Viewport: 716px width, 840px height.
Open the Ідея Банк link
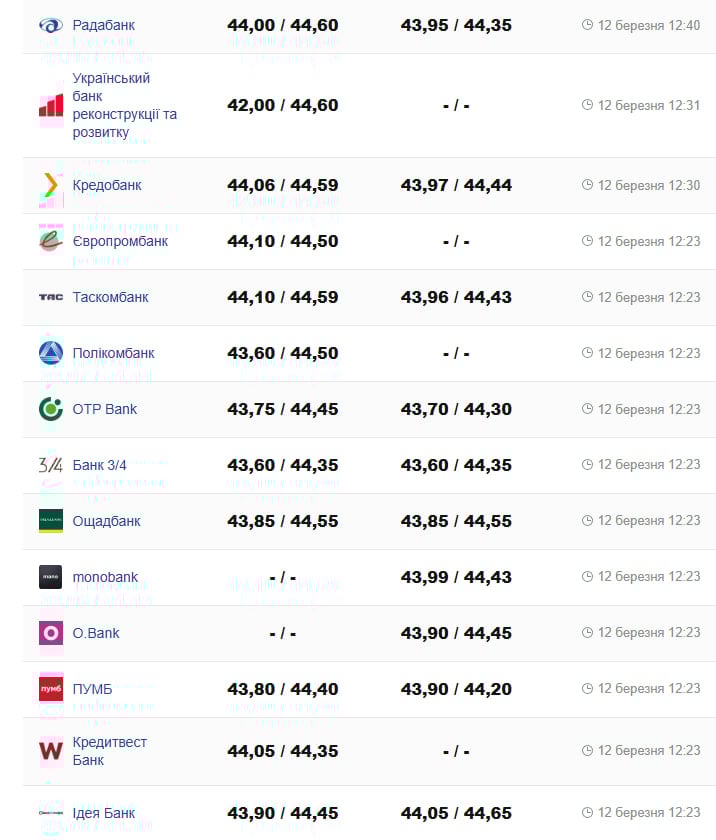[x=104, y=813]
